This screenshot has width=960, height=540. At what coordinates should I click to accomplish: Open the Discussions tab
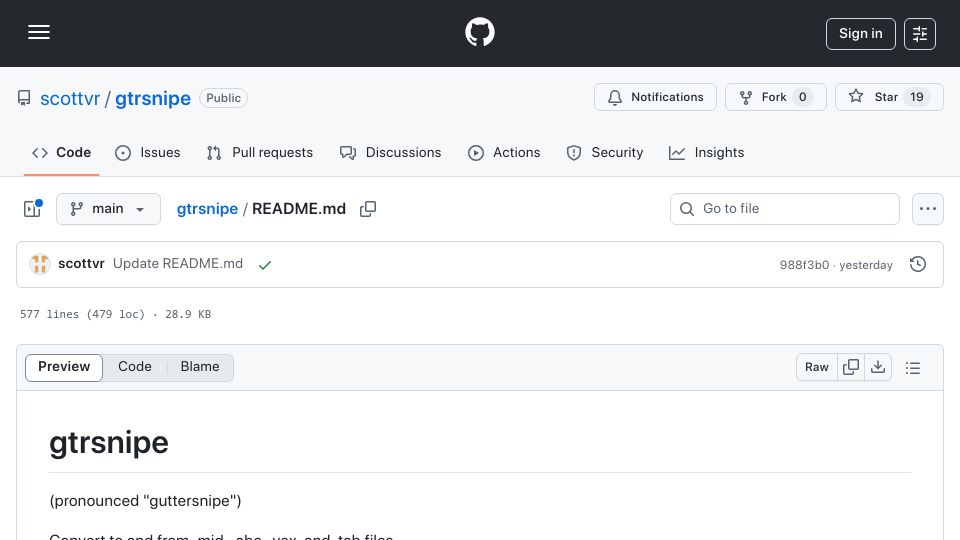pyautogui.click(x=391, y=152)
